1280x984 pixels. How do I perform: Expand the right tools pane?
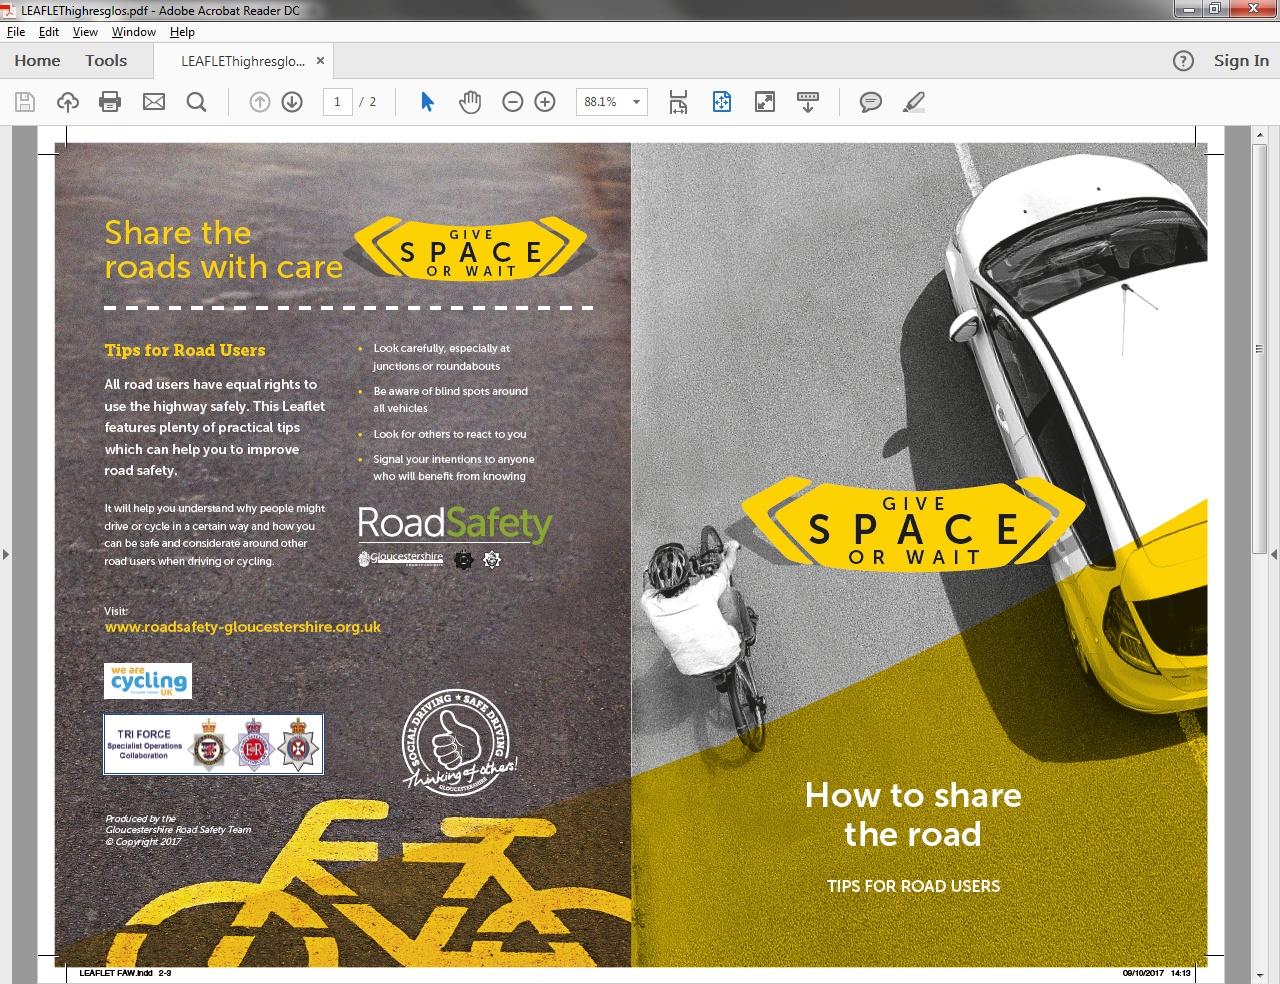(1273, 554)
